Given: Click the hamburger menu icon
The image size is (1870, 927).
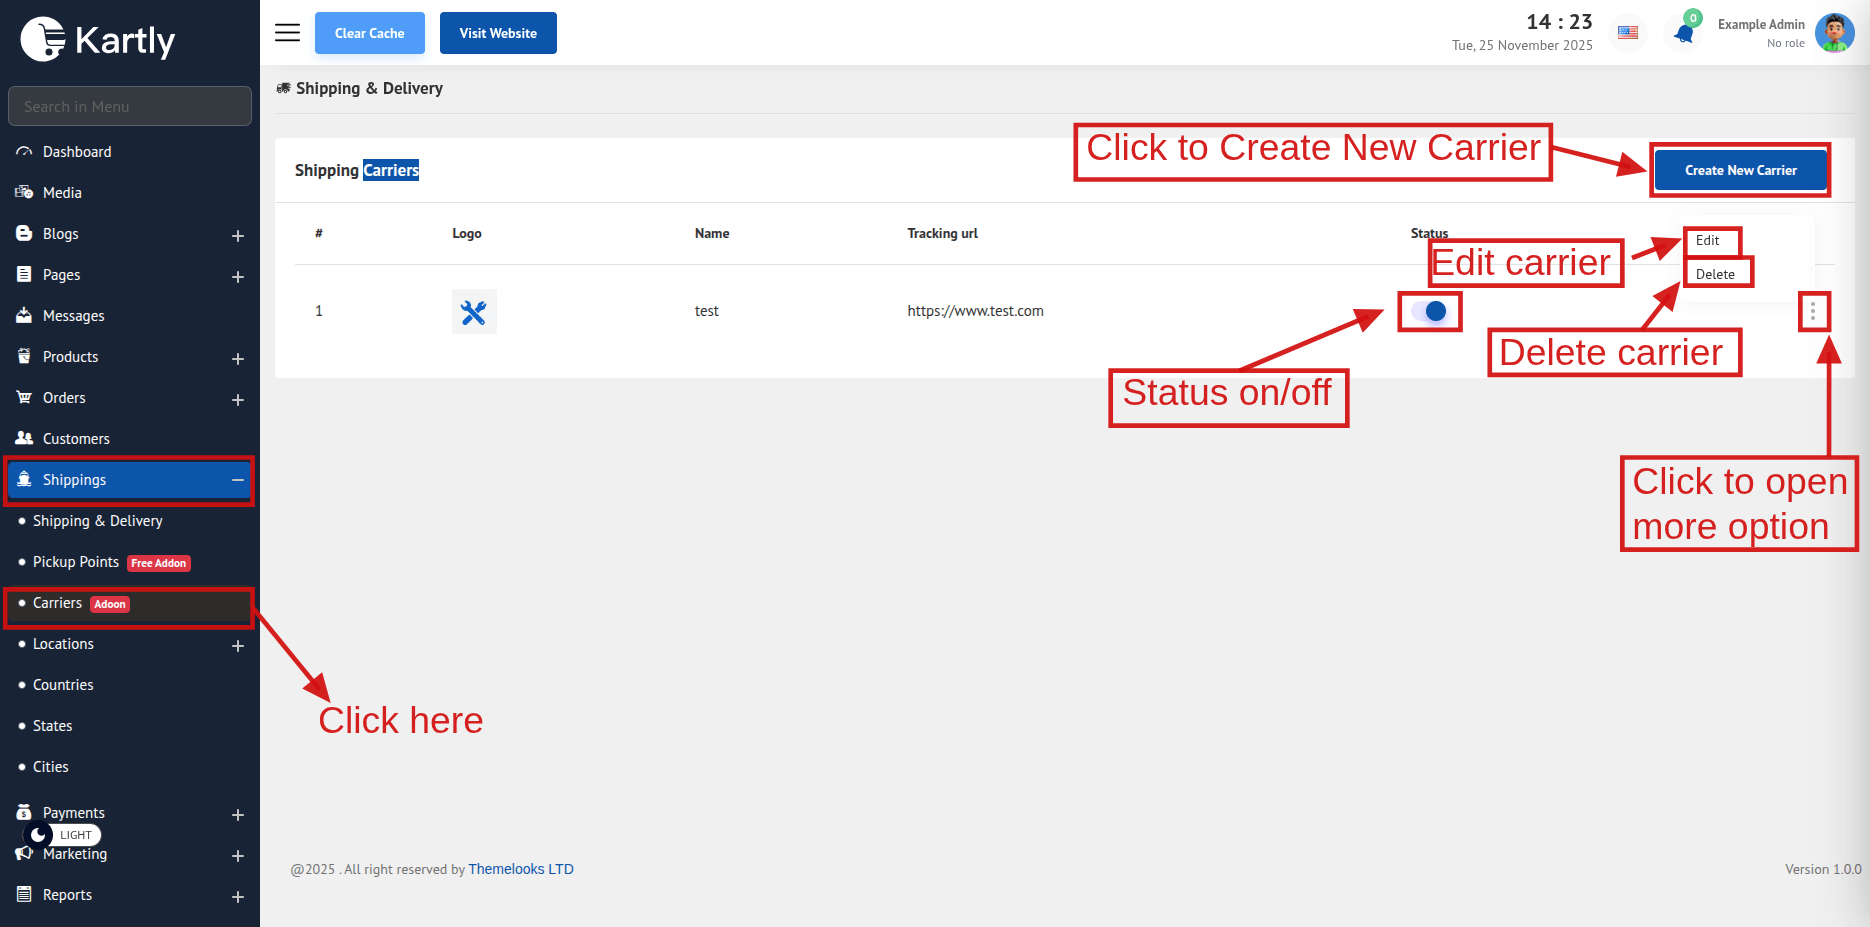Looking at the screenshot, I should pyautogui.click(x=287, y=33).
